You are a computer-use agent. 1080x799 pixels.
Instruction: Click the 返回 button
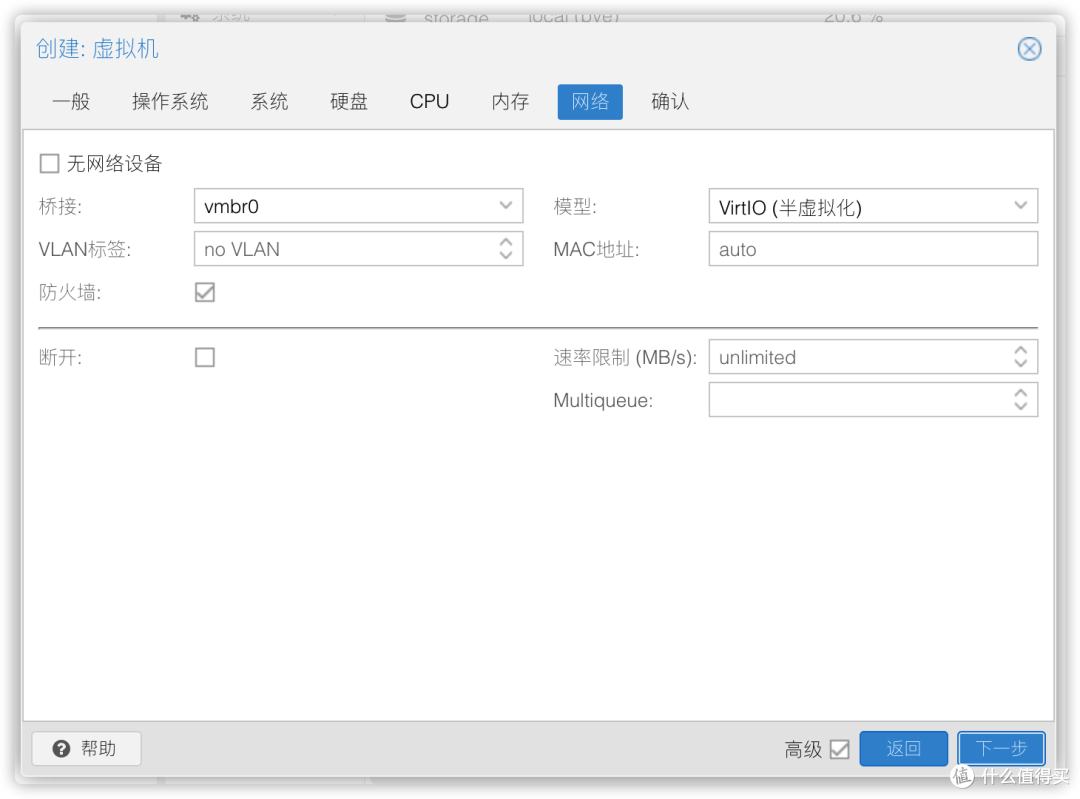coord(903,748)
